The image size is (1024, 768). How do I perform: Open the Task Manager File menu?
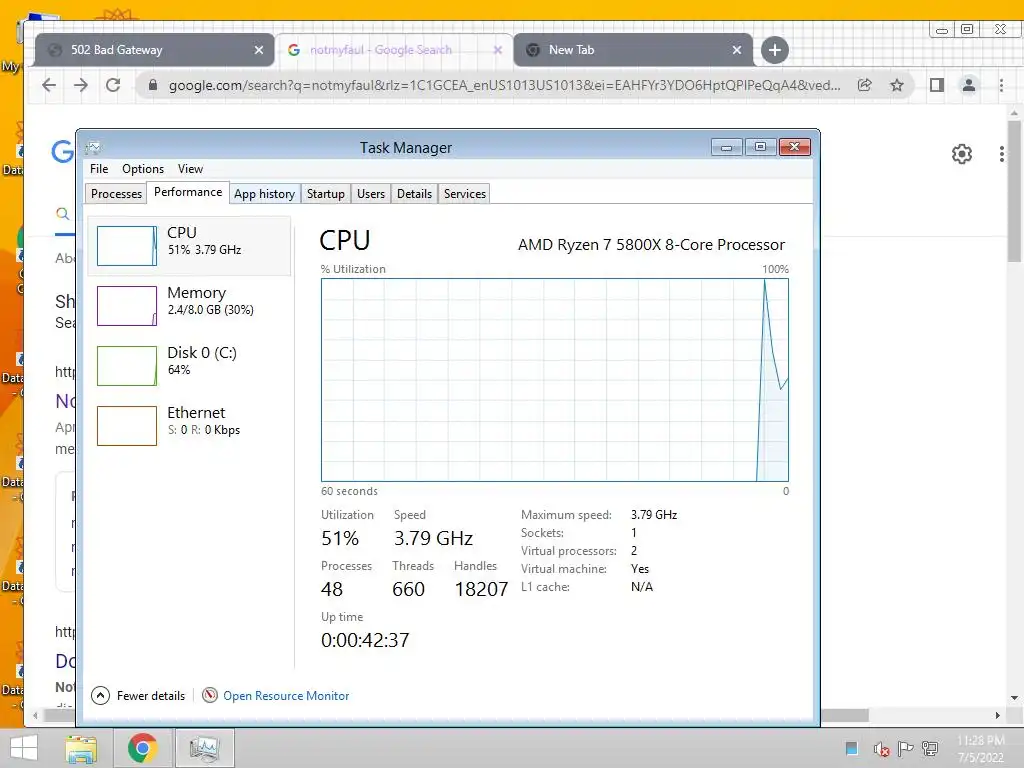click(x=99, y=169)
